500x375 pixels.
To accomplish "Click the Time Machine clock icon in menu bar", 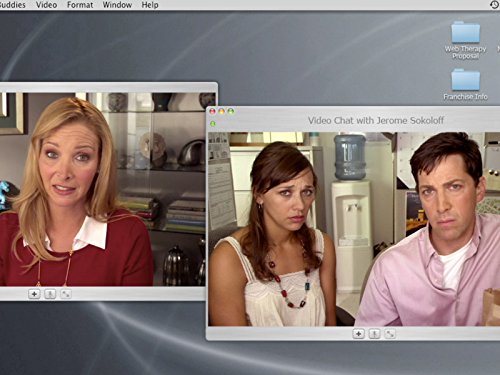I will (494, 5).
